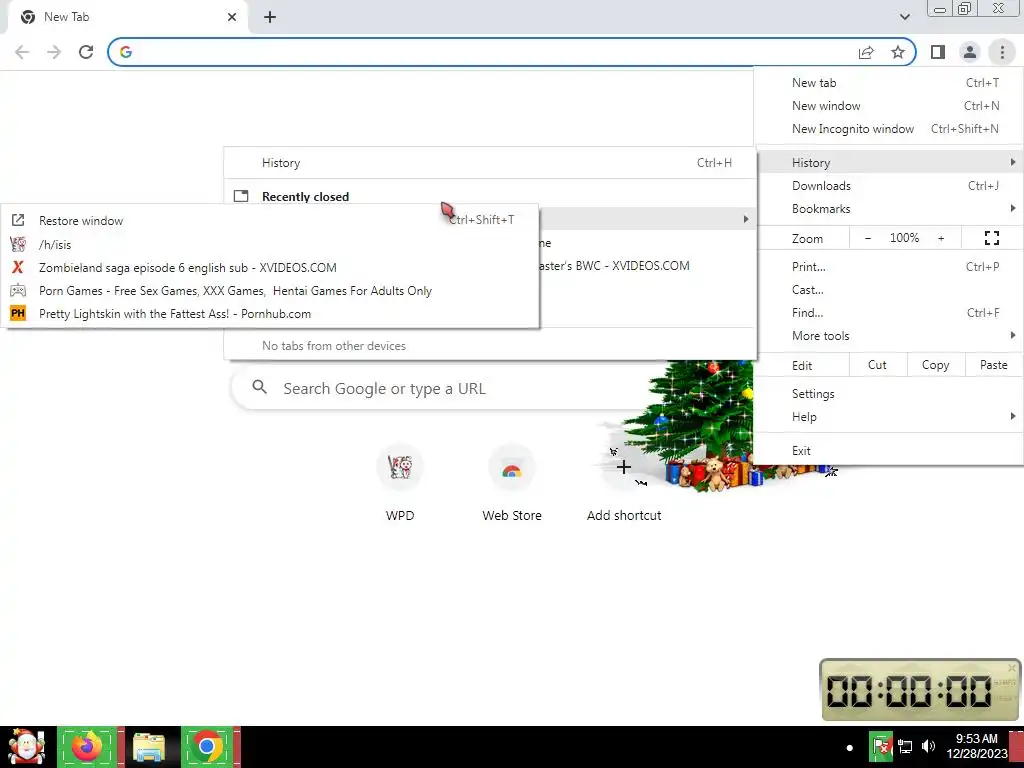Click the forward navigation arrow
1024x768 pixels.
point(54,52)
